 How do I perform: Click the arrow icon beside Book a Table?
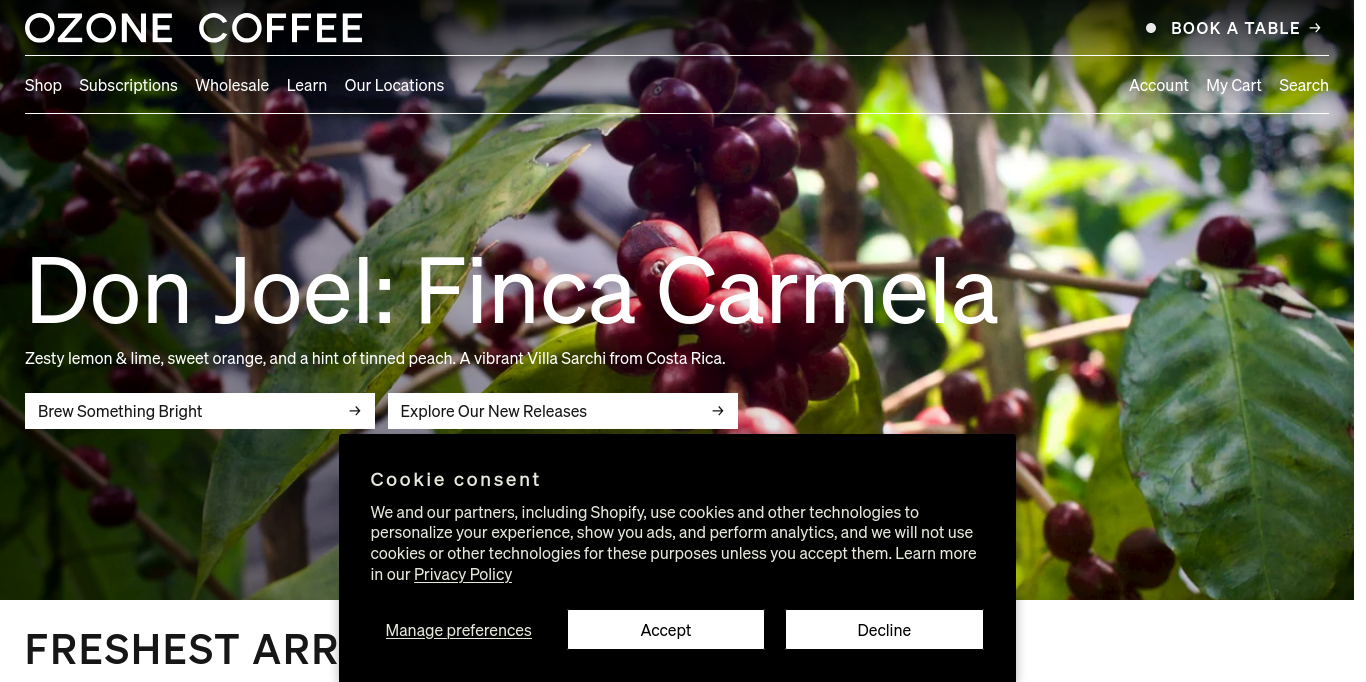tap(1315, 28)
